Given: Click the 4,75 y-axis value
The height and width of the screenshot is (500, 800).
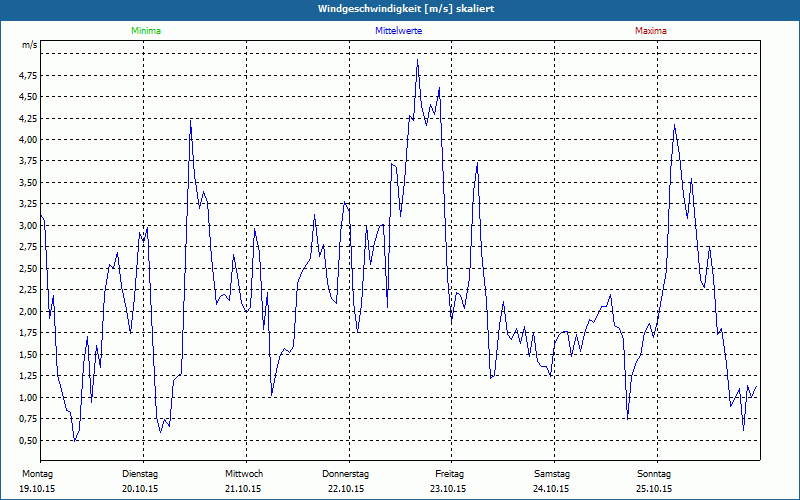Looking at the screenshot, I should (x=29, y=76).
